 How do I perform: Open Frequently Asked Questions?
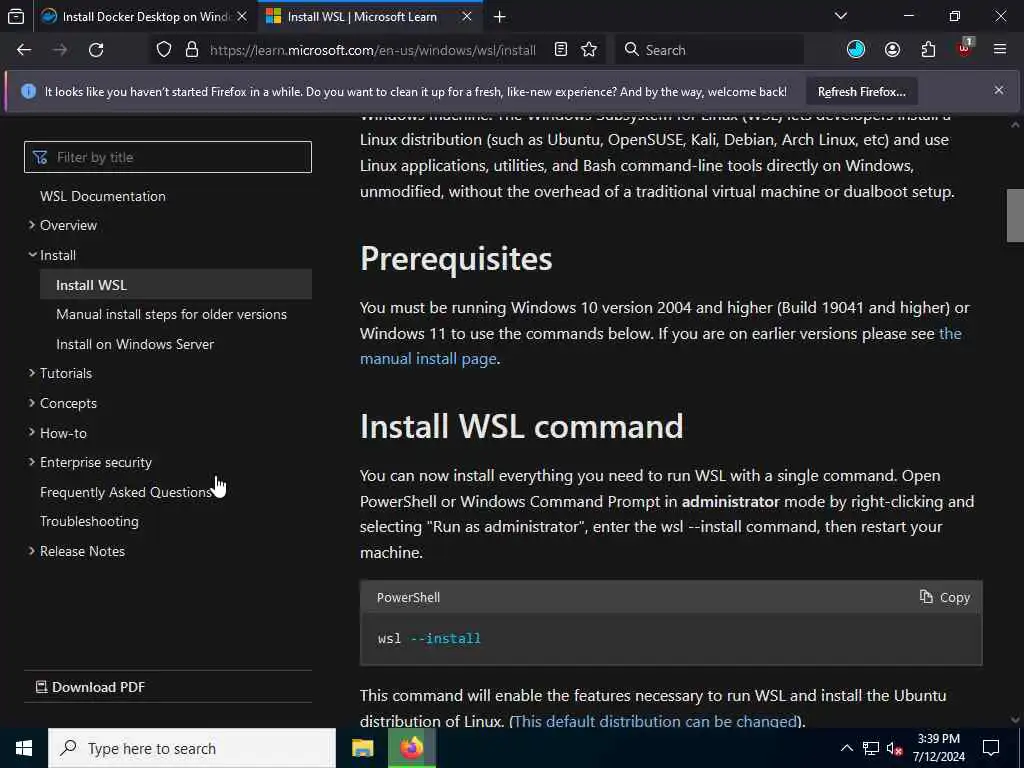point(125,492)
